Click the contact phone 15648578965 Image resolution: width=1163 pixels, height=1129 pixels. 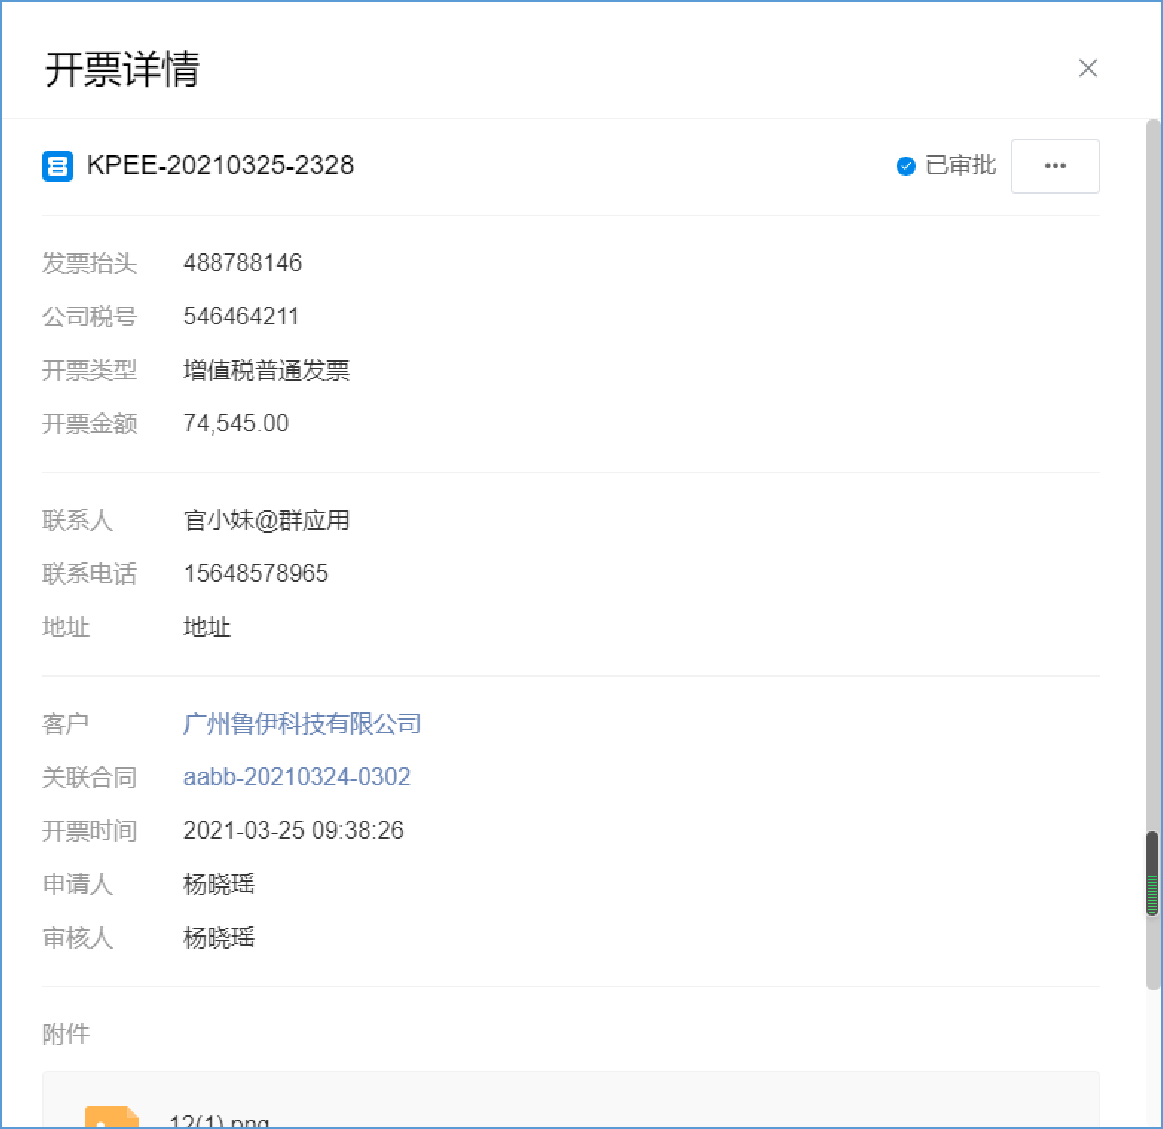[x=256, y=574]
